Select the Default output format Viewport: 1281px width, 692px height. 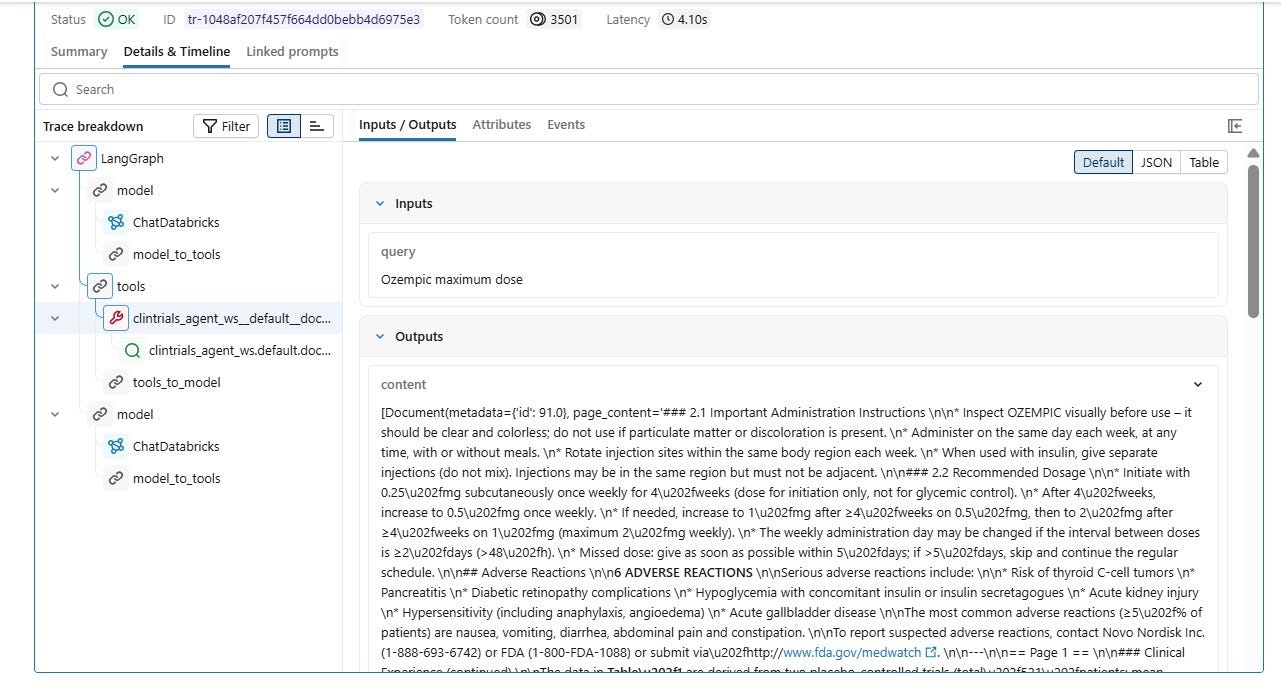click(1103, 162)
